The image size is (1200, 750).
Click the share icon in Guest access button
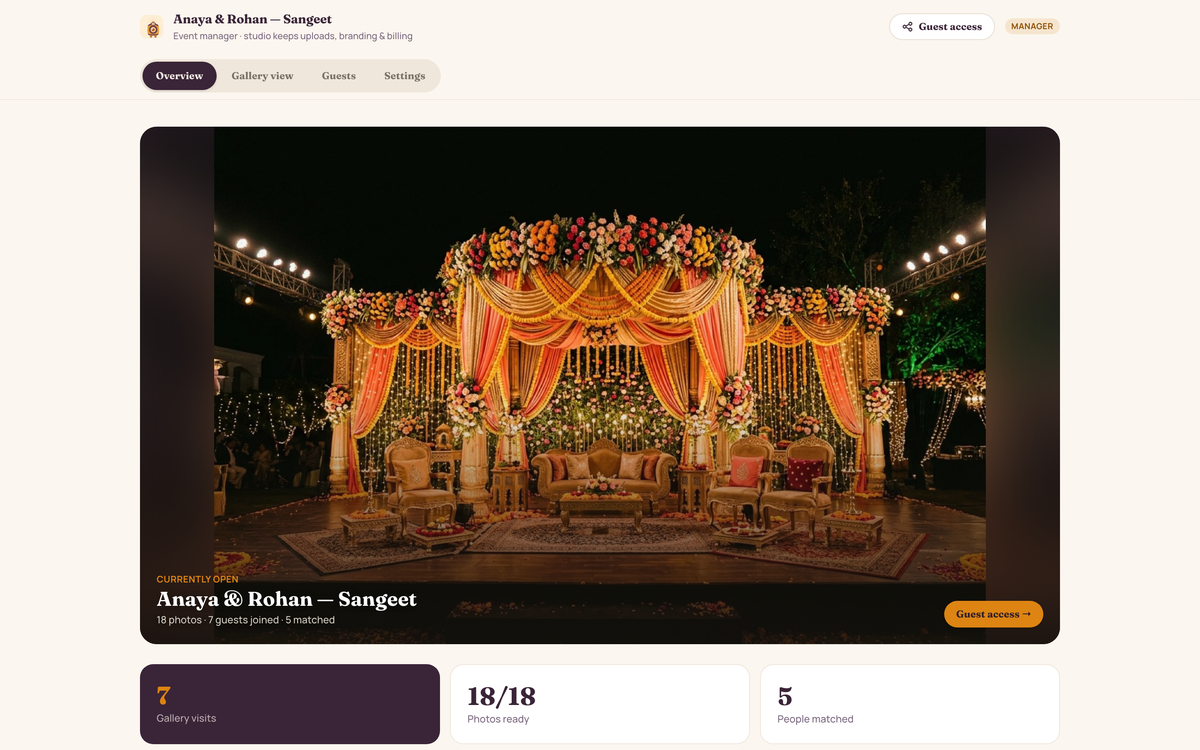tap(907, 27)
